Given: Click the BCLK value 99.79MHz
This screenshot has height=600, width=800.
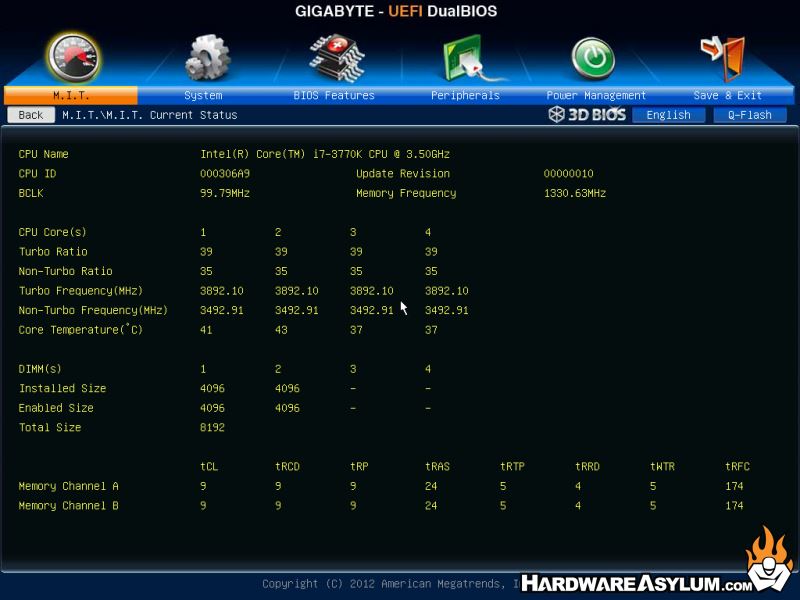Looking at the screenshot, I should coord(225,193).
